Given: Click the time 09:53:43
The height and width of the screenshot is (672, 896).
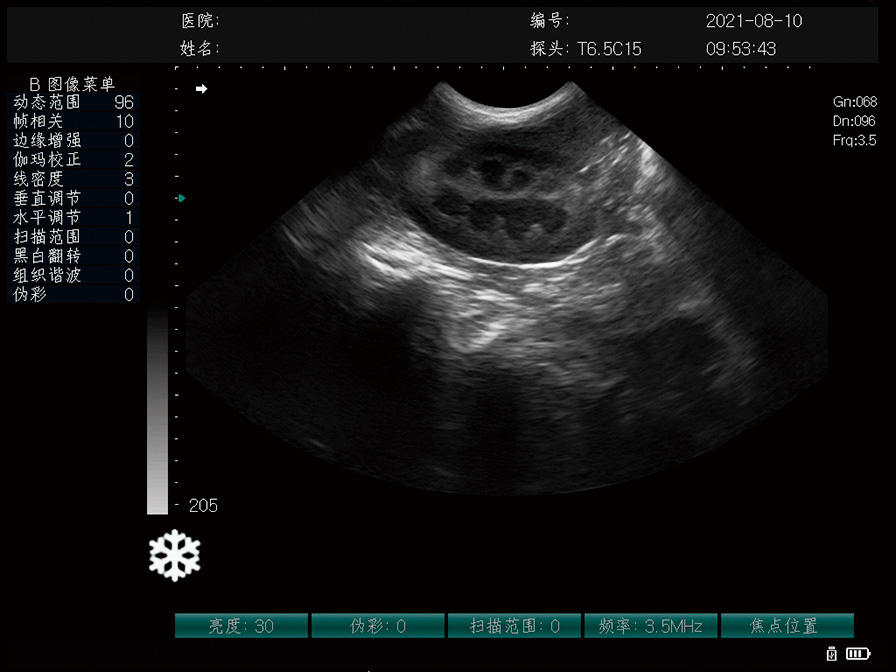Looking at the screenshot, I should (741, 49).
